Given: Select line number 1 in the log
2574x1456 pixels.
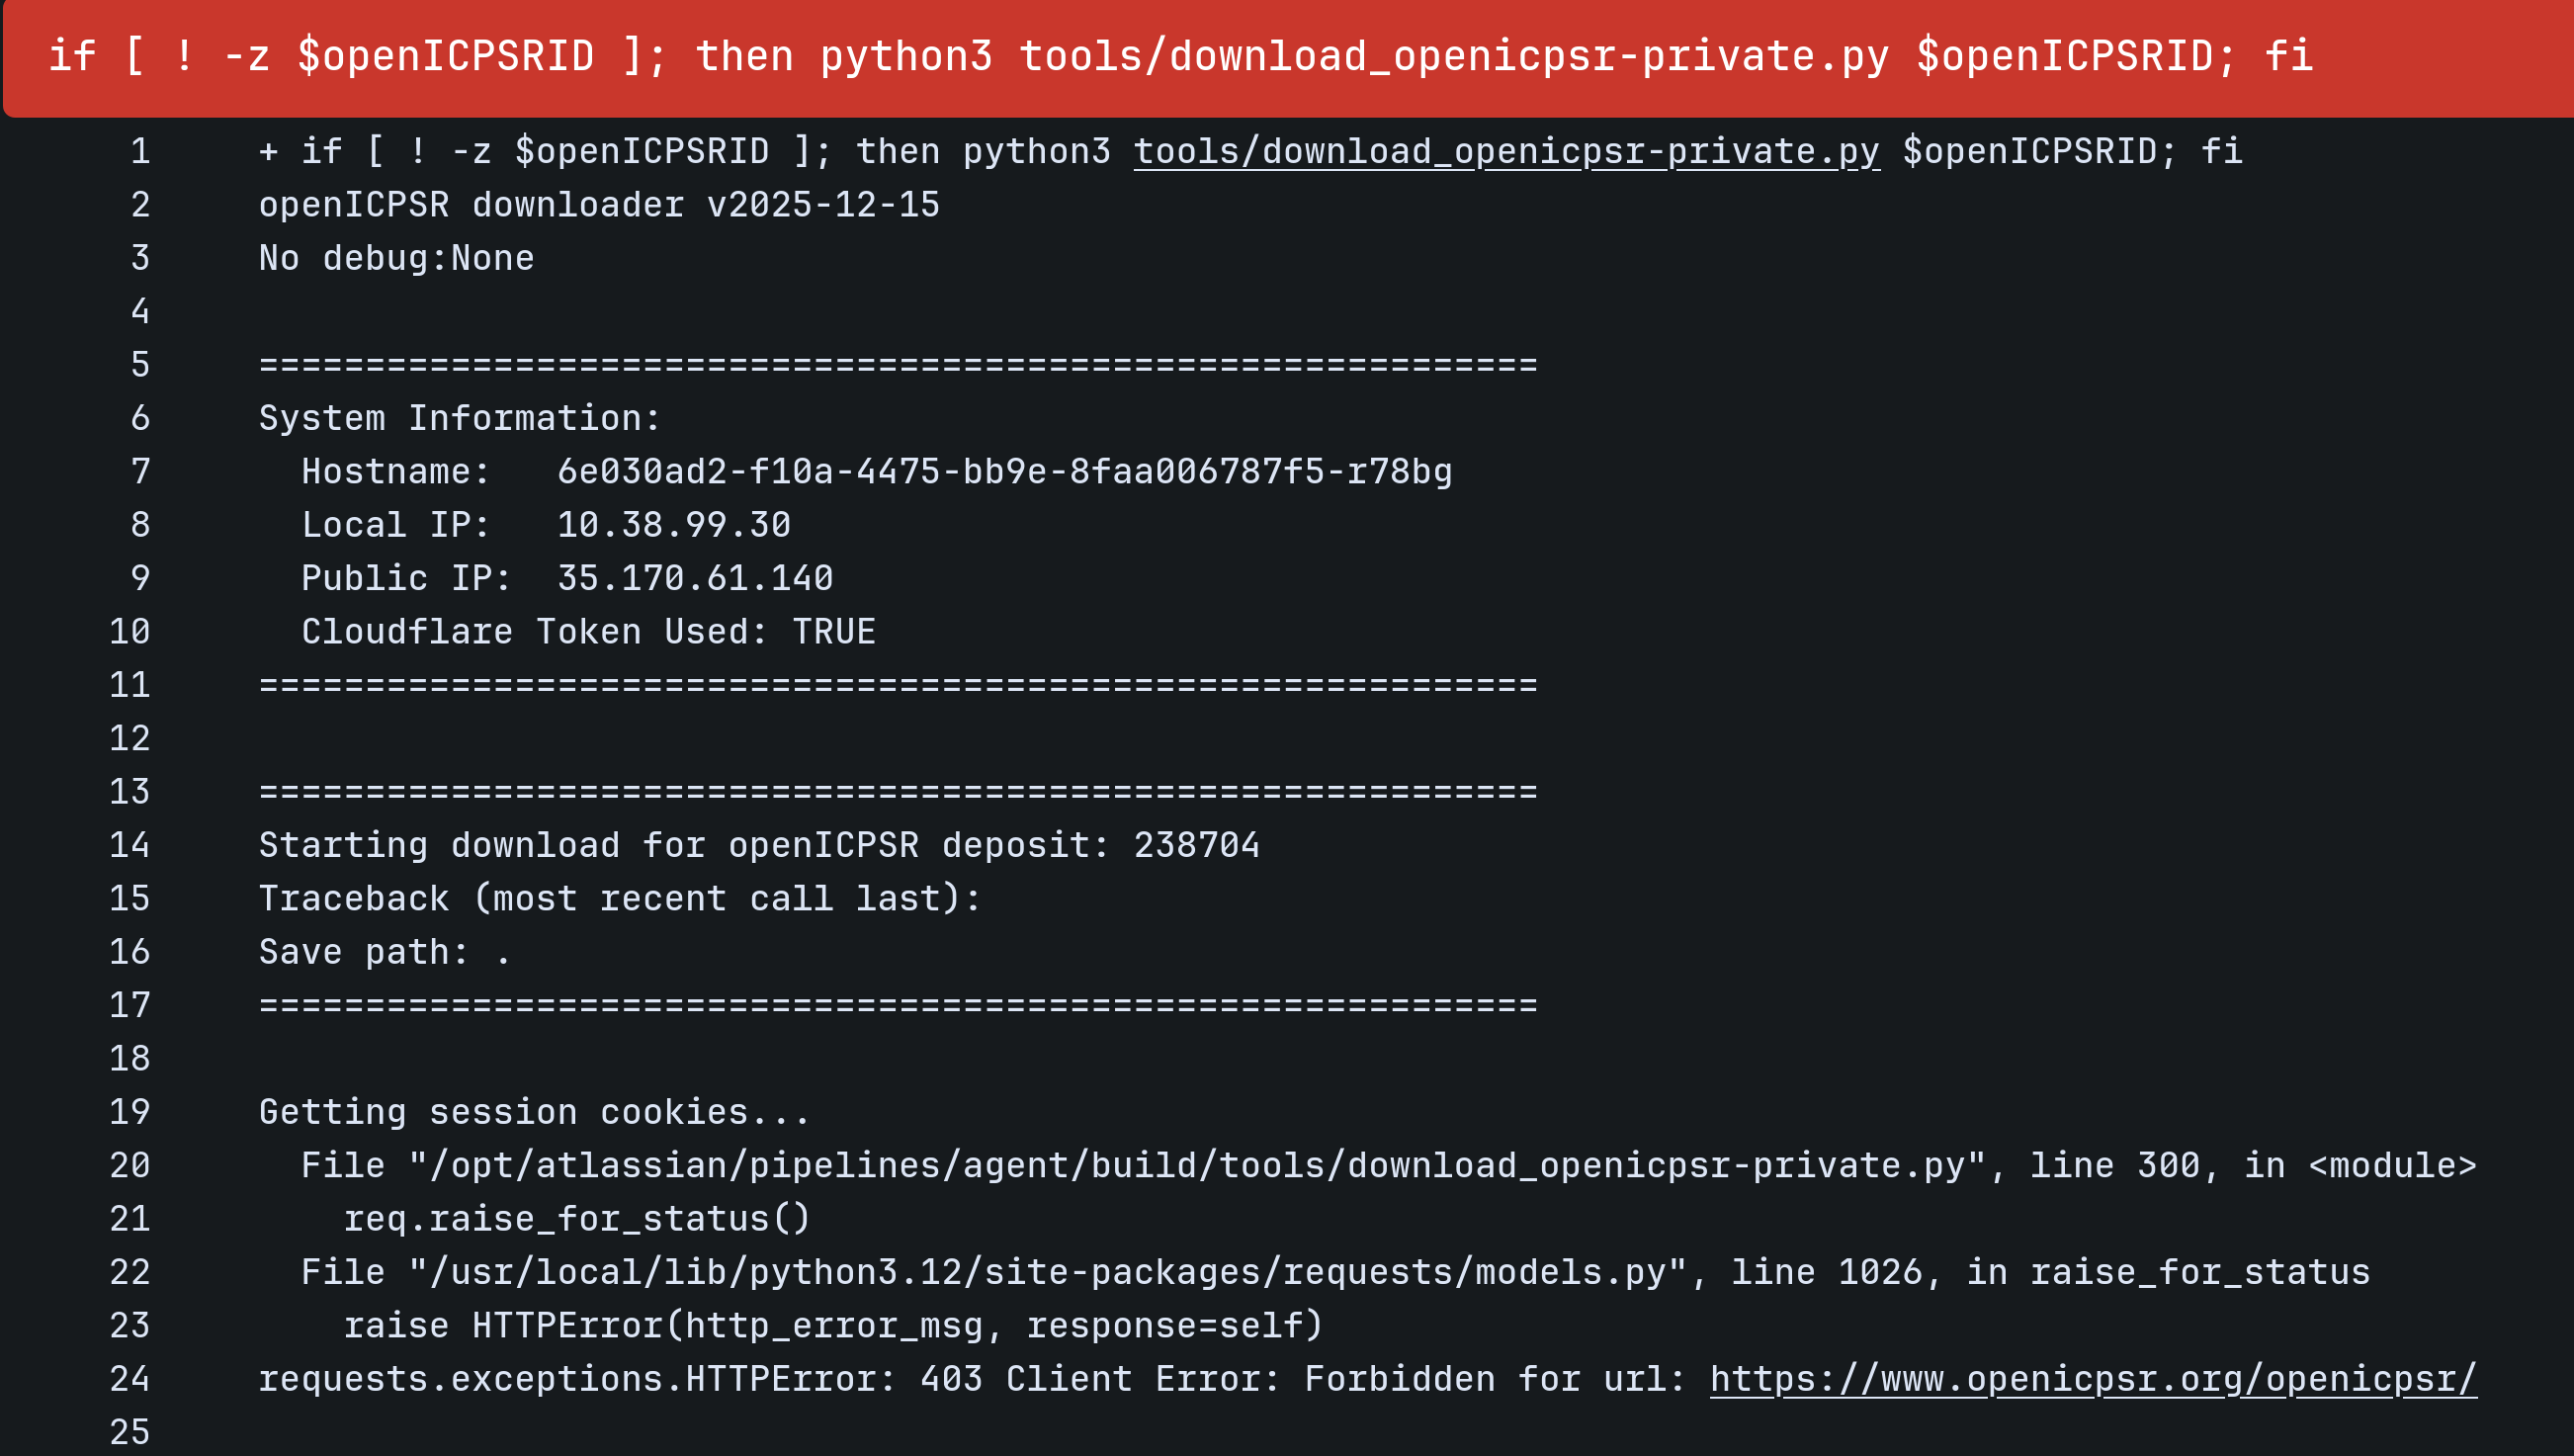Looking at the screenshot, I should click(140, 151).
